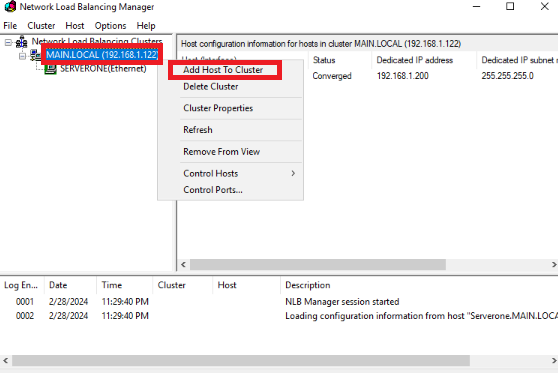
Task: Collapse the Network Load Balancing Clusters tree
Action: click(8, 43)
